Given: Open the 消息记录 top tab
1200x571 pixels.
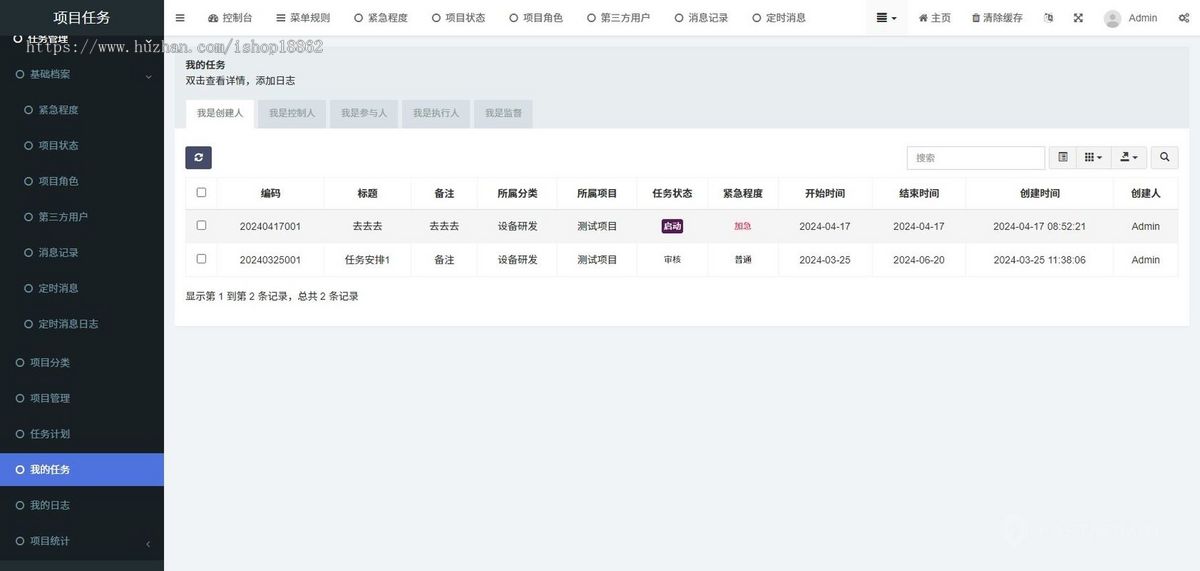Looking at the screenshot, I should [x=702, y=18].
